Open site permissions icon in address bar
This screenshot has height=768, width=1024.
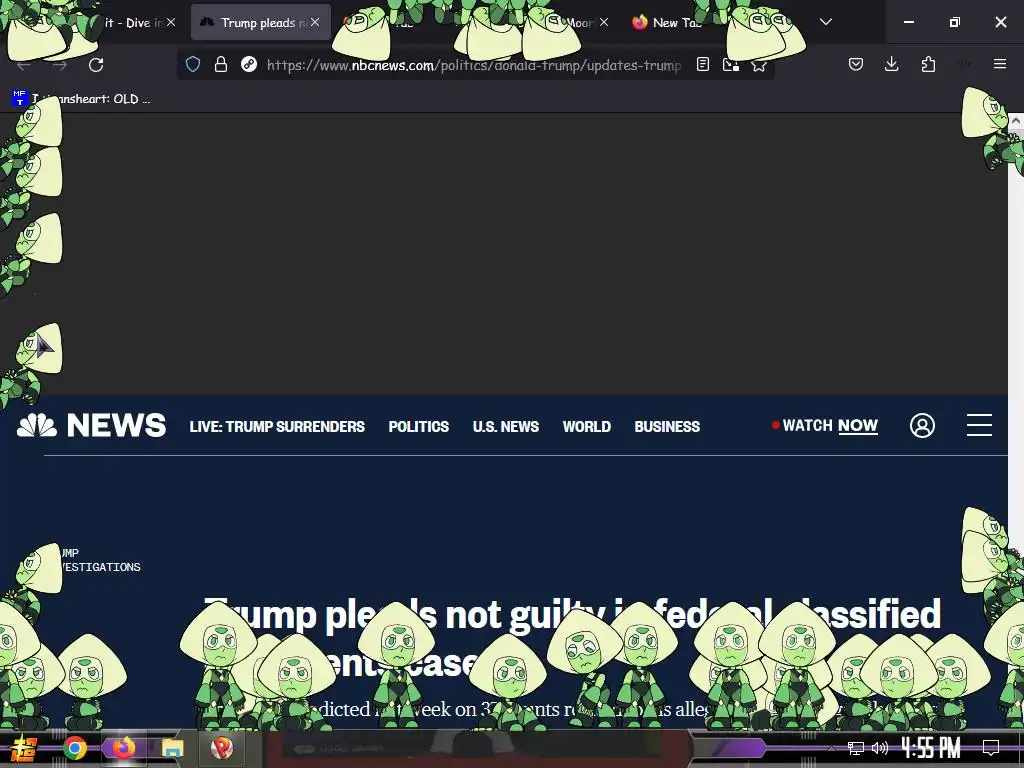coord(249,64)
